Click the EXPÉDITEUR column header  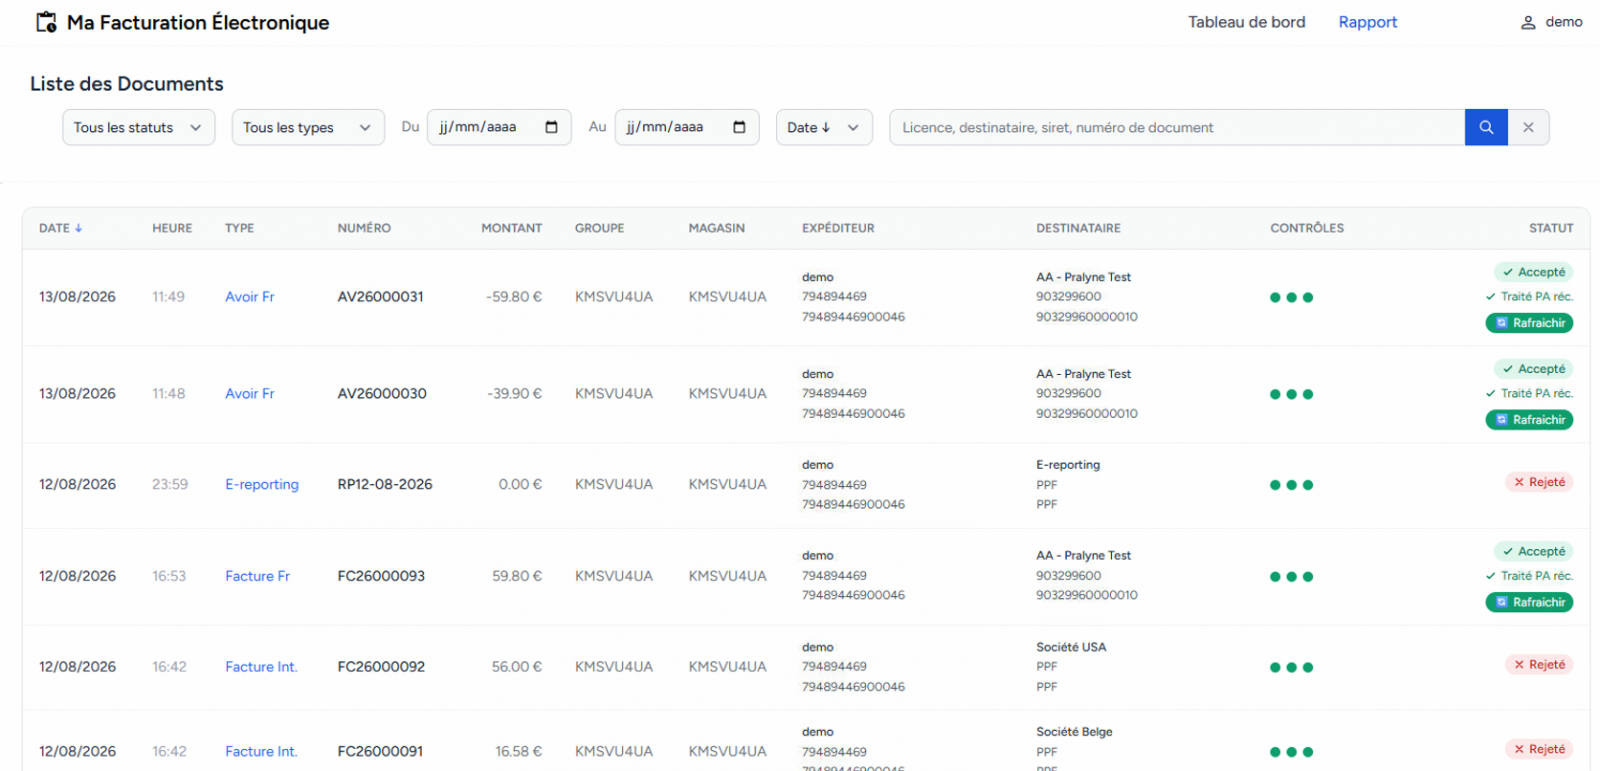838,228
